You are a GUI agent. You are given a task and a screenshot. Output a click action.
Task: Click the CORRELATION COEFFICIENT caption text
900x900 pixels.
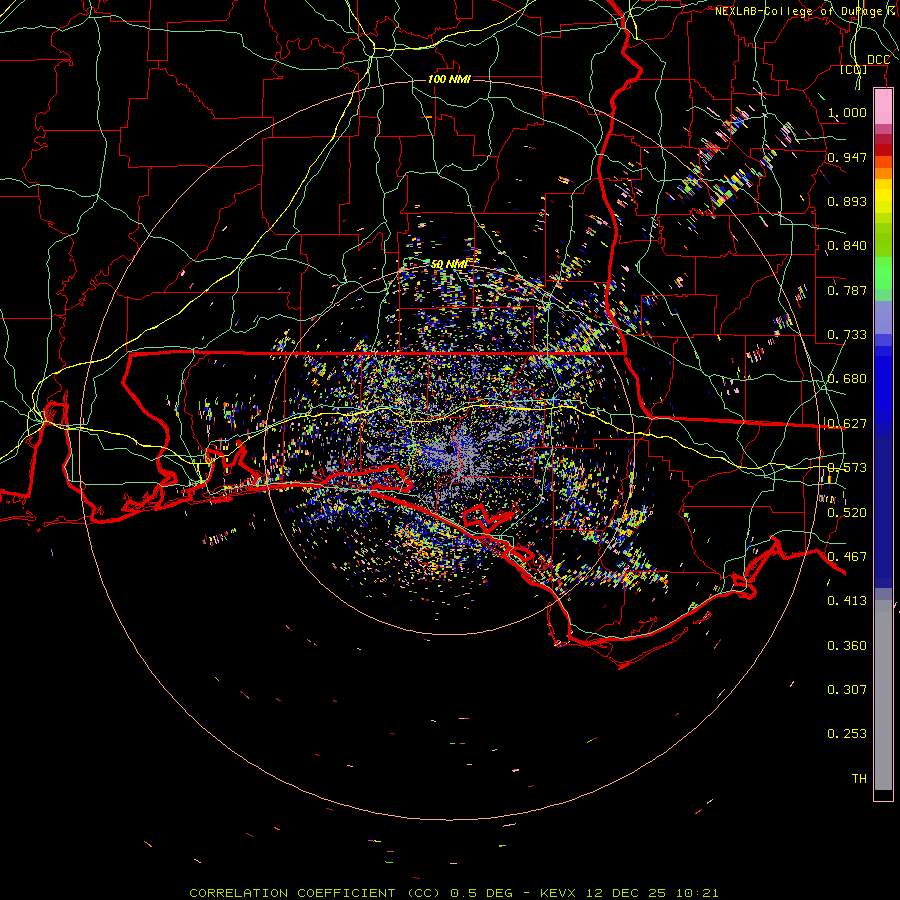[296, 893]
